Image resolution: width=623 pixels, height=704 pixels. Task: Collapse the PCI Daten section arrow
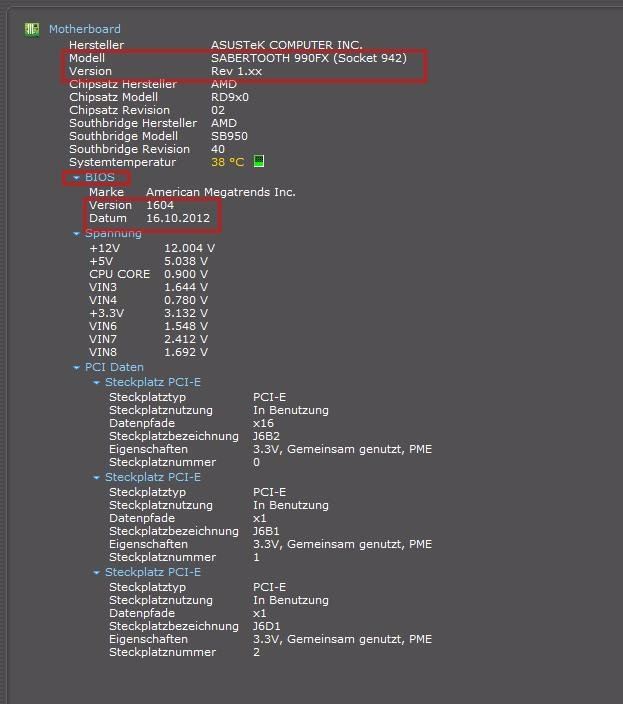(x=76, y=367)
